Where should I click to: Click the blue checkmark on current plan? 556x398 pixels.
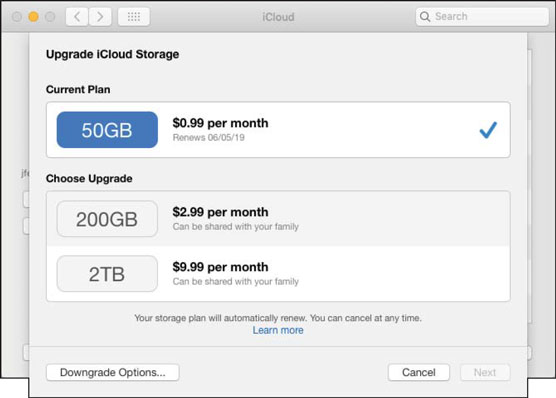[488, 130]
